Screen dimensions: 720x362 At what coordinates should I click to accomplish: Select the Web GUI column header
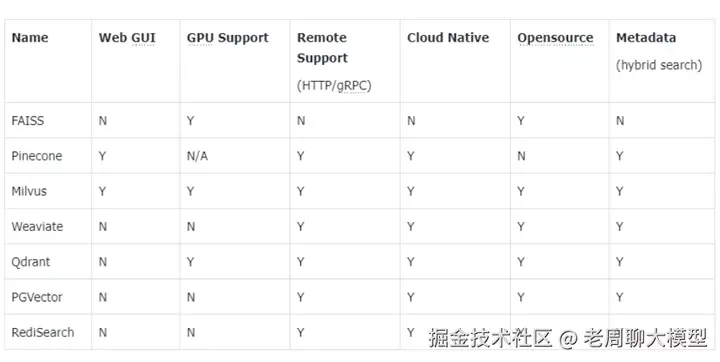pyautogui.click(x=127, y=38)
